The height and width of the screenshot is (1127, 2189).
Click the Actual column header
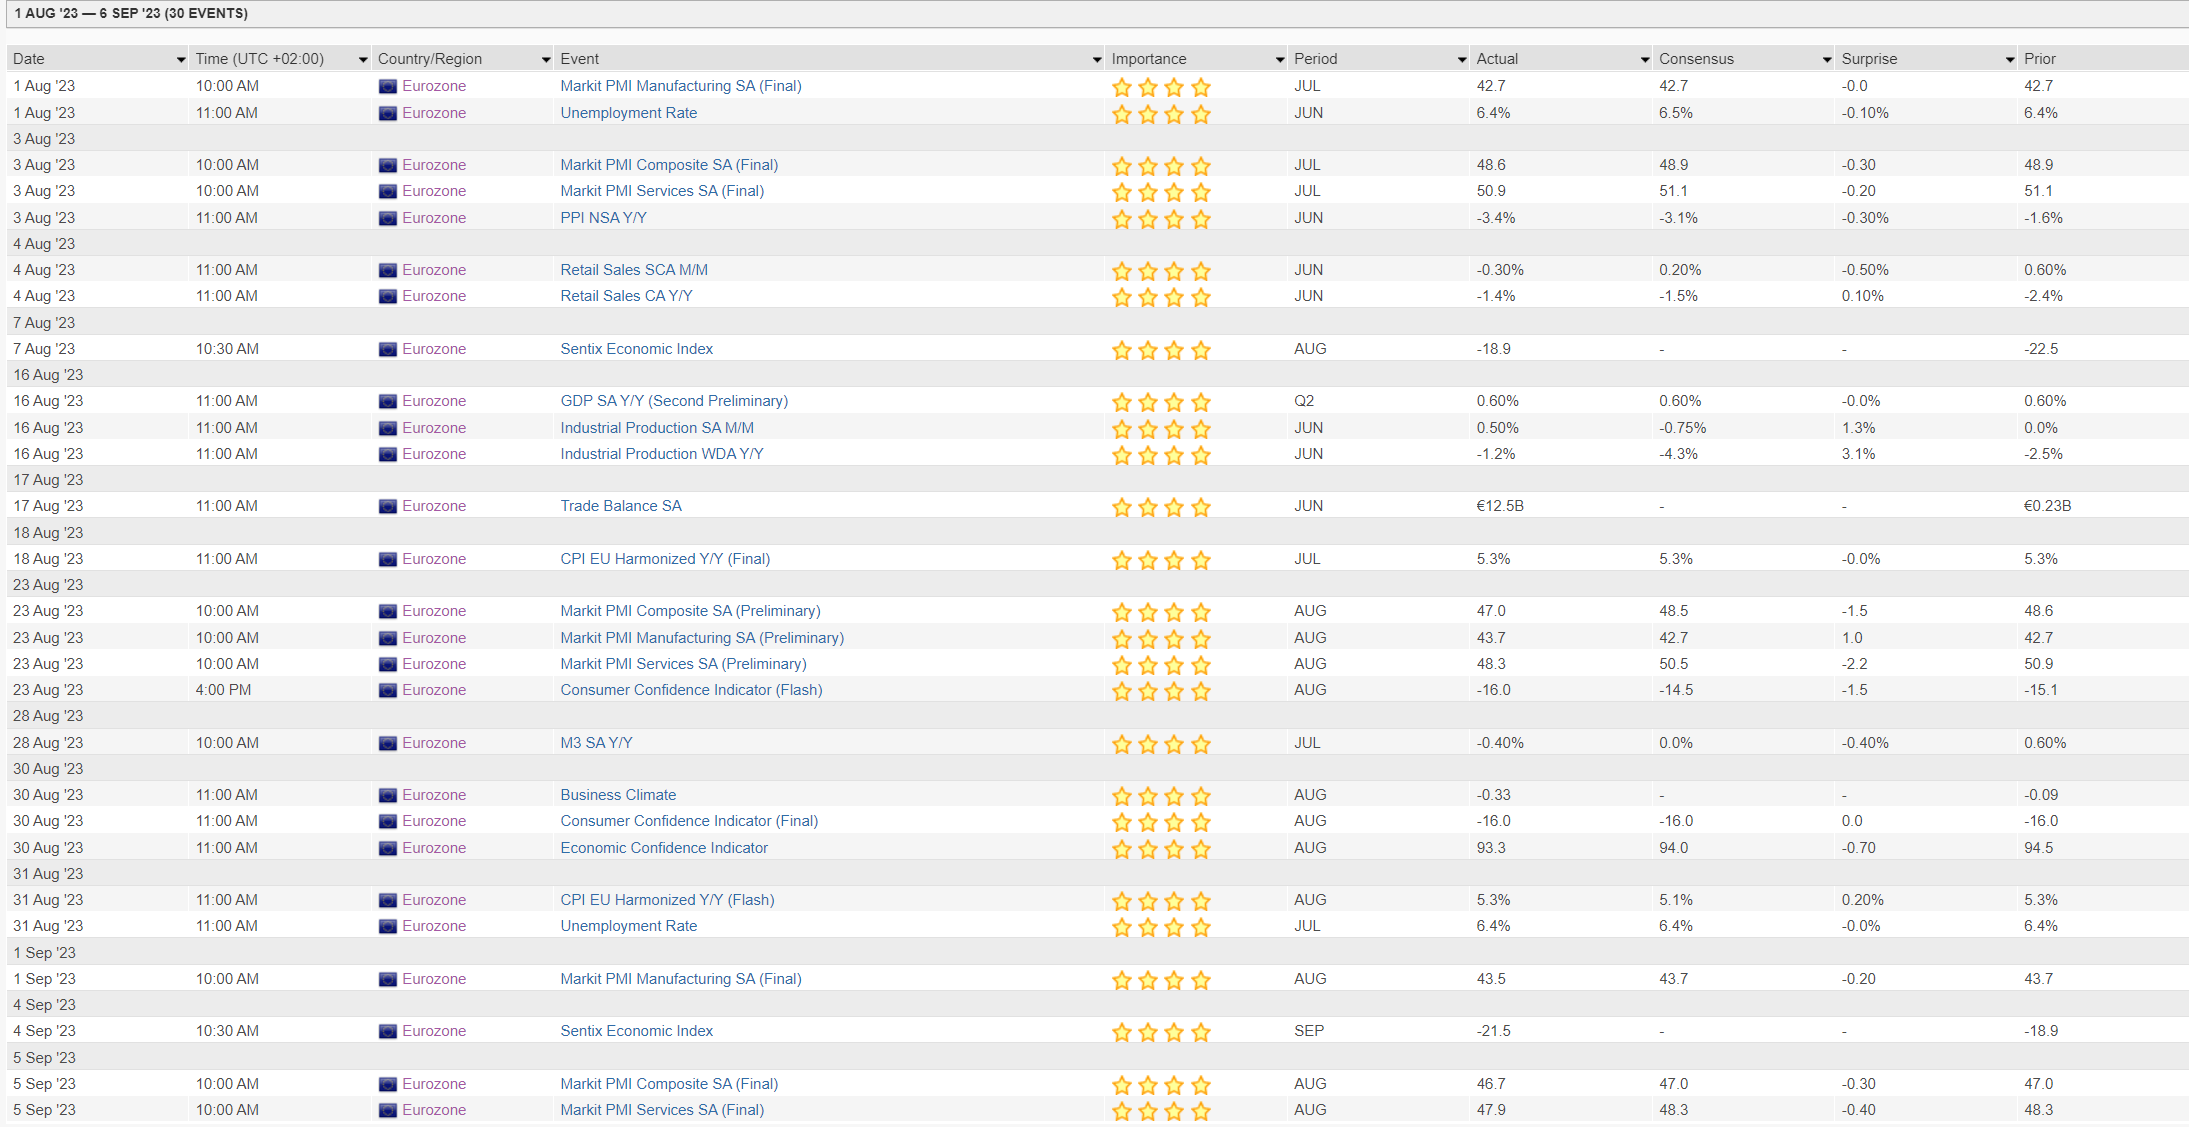tap(1497, 59)
